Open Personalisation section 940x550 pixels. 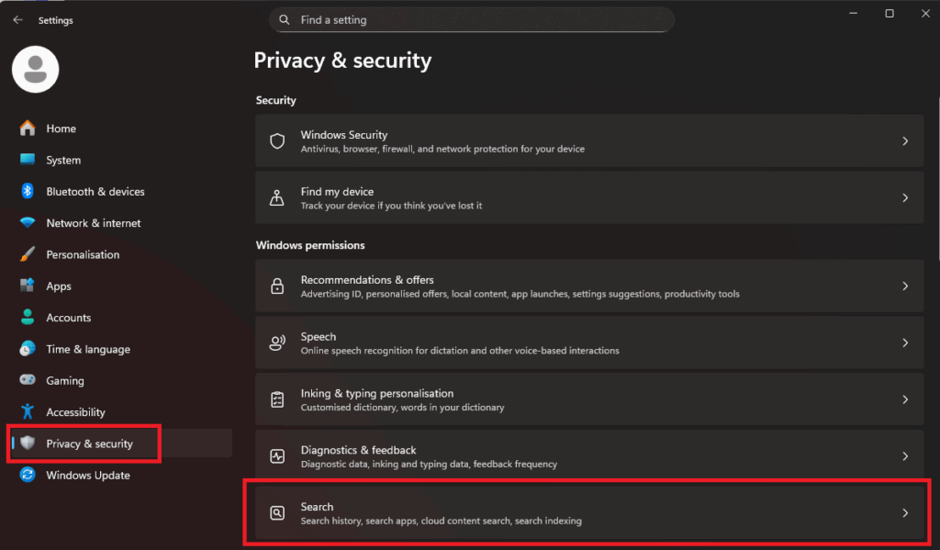click(x=120, y=254)
